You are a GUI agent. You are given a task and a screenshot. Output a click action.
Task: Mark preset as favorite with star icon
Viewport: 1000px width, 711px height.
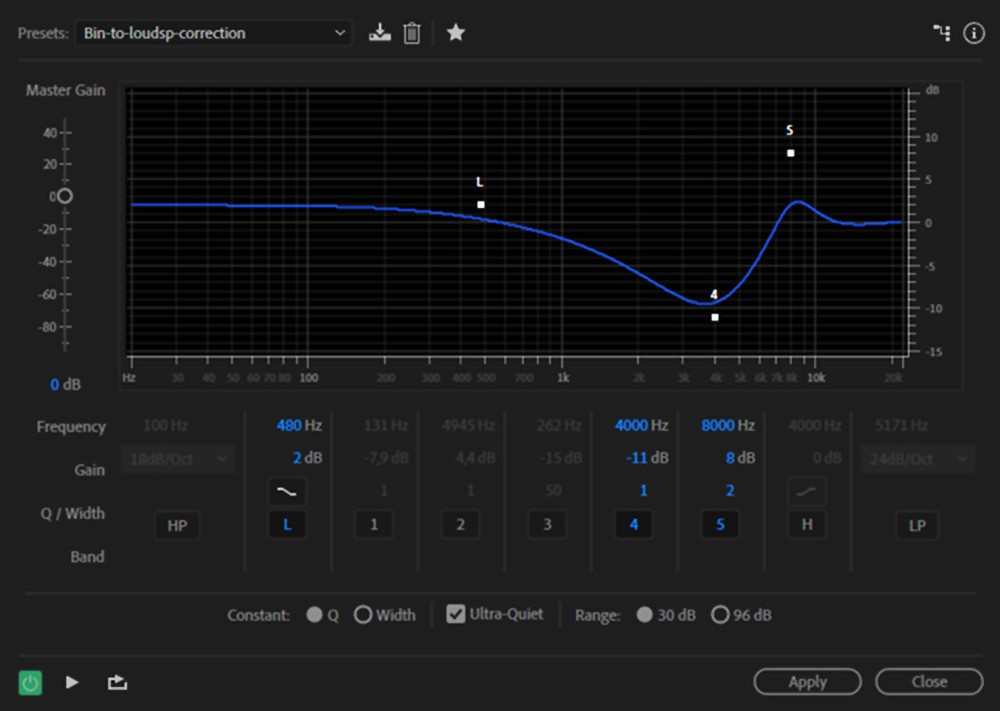456,33
